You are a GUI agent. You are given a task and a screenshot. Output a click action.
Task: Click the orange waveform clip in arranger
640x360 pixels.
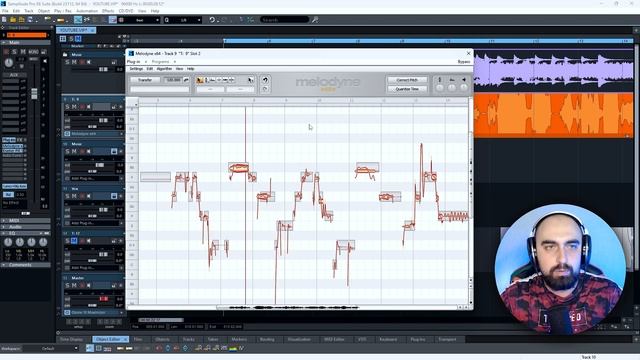click(553, 115)
